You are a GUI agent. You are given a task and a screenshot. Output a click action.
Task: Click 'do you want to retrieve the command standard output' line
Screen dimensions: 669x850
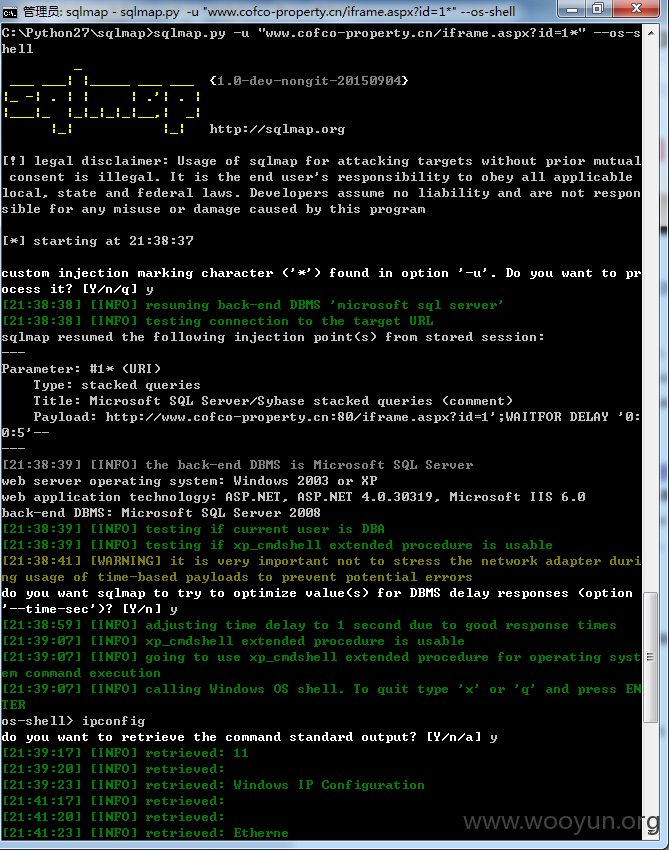click(x=249, y=737)
